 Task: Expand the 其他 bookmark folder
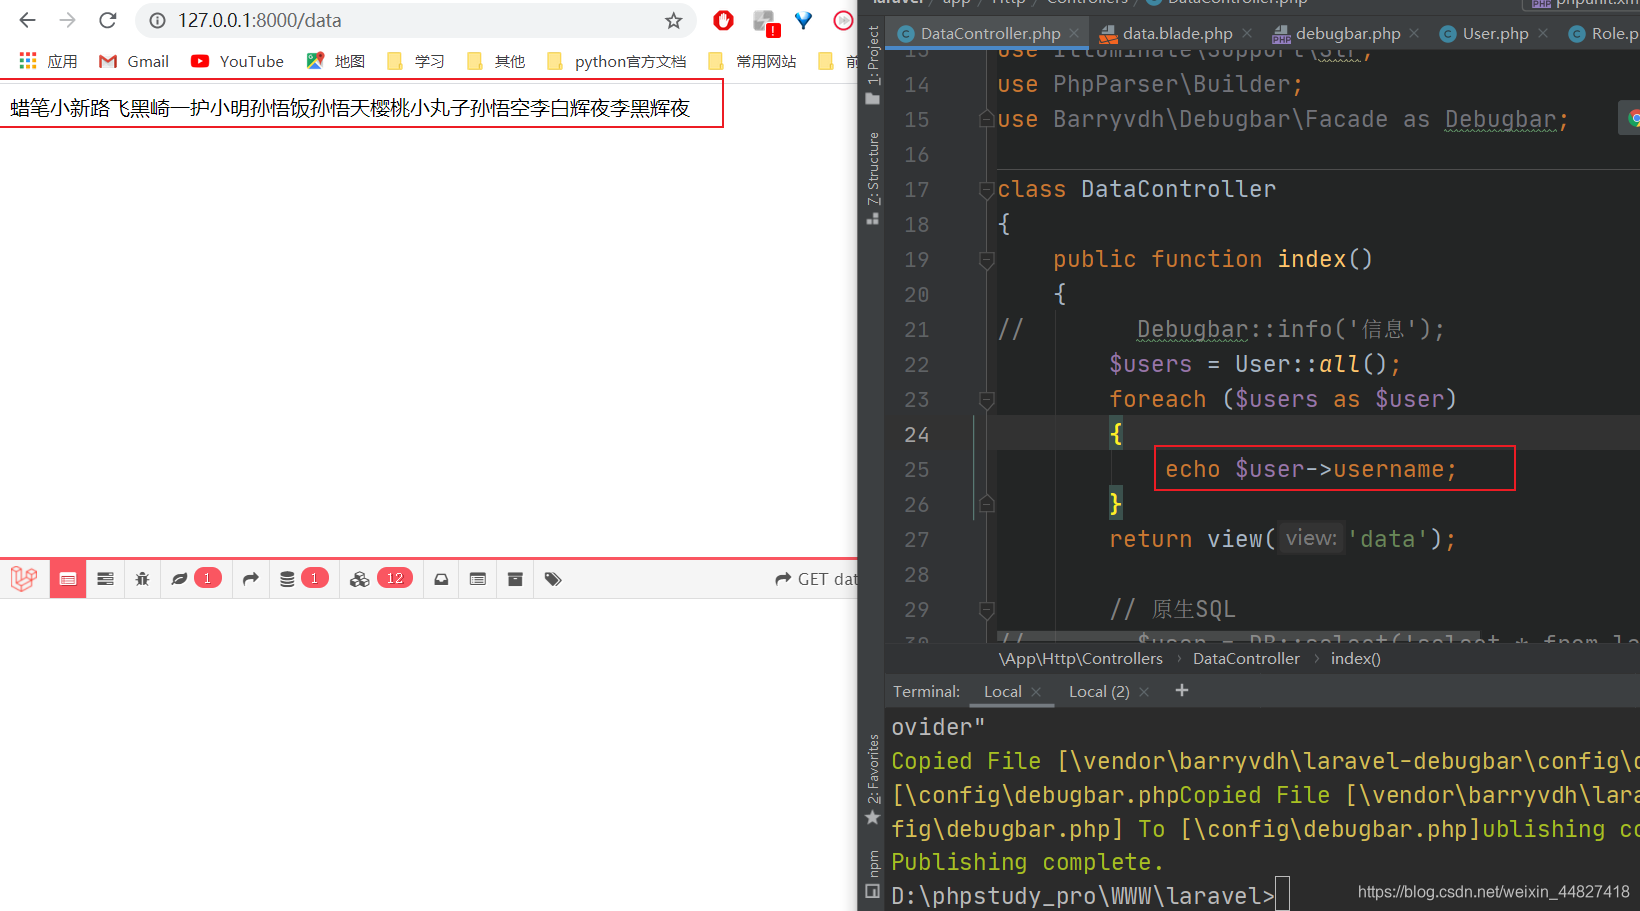click(x=496, y=61)
